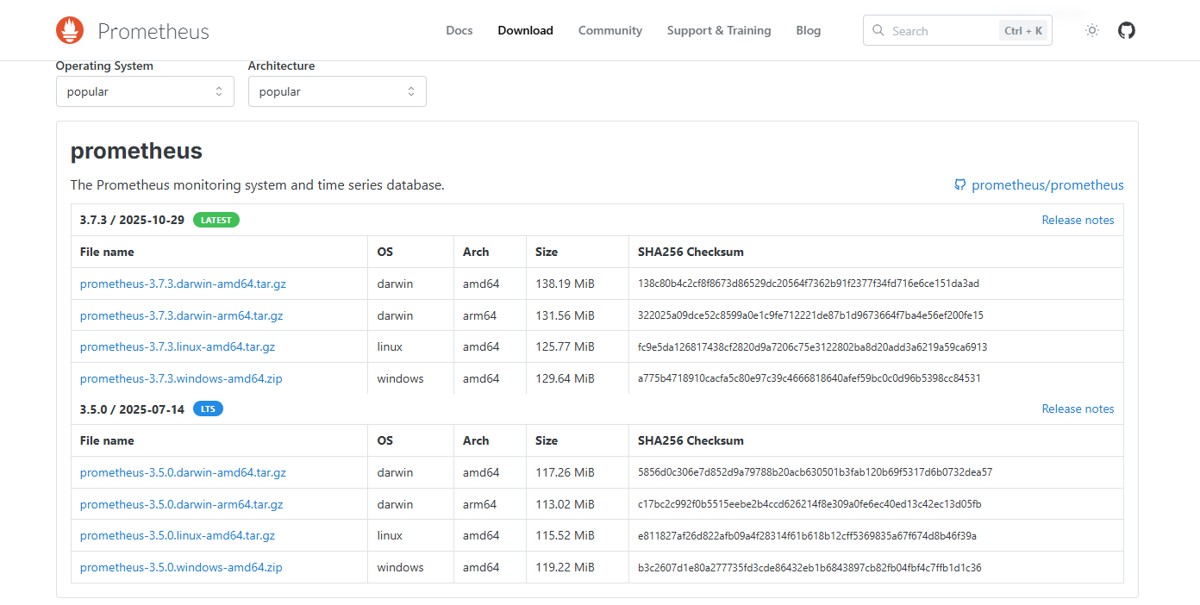This screenshot has width=1200, height=605.
Task: Open Release notes for version 3.7.3
Action: 1077,220
